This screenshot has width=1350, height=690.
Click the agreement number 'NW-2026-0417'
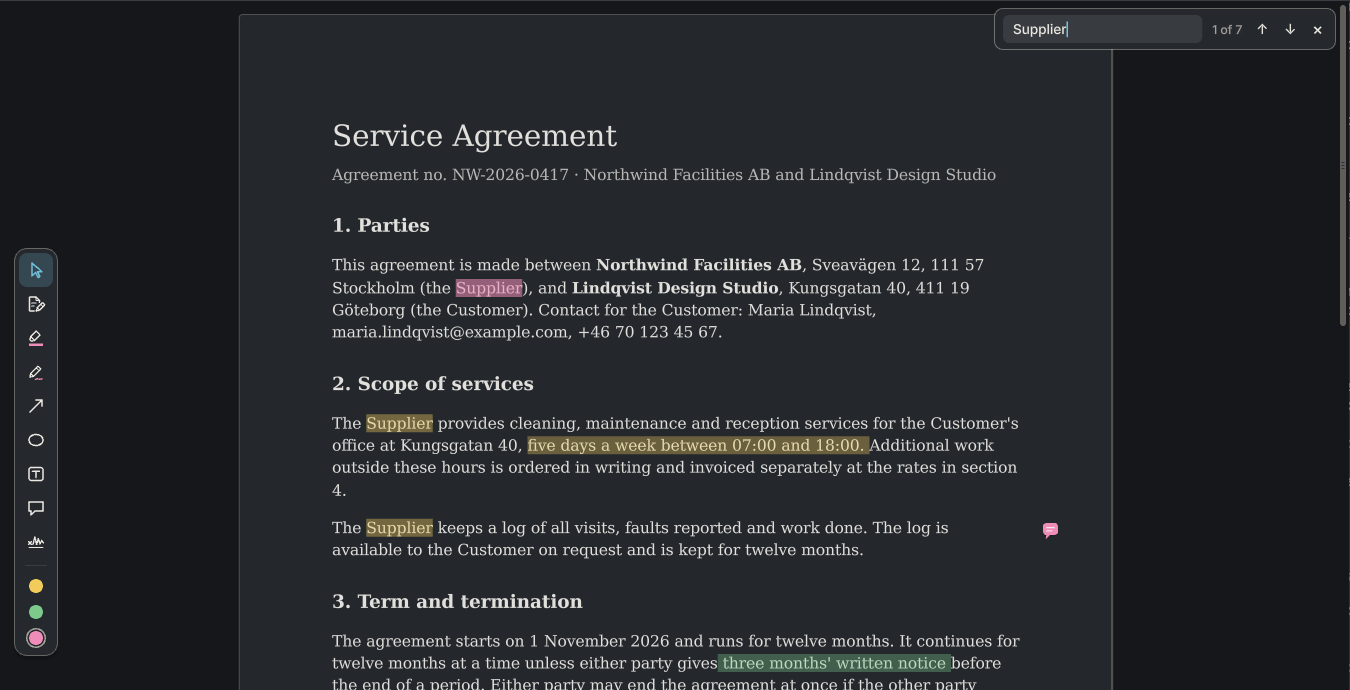(x=510, y=175)
